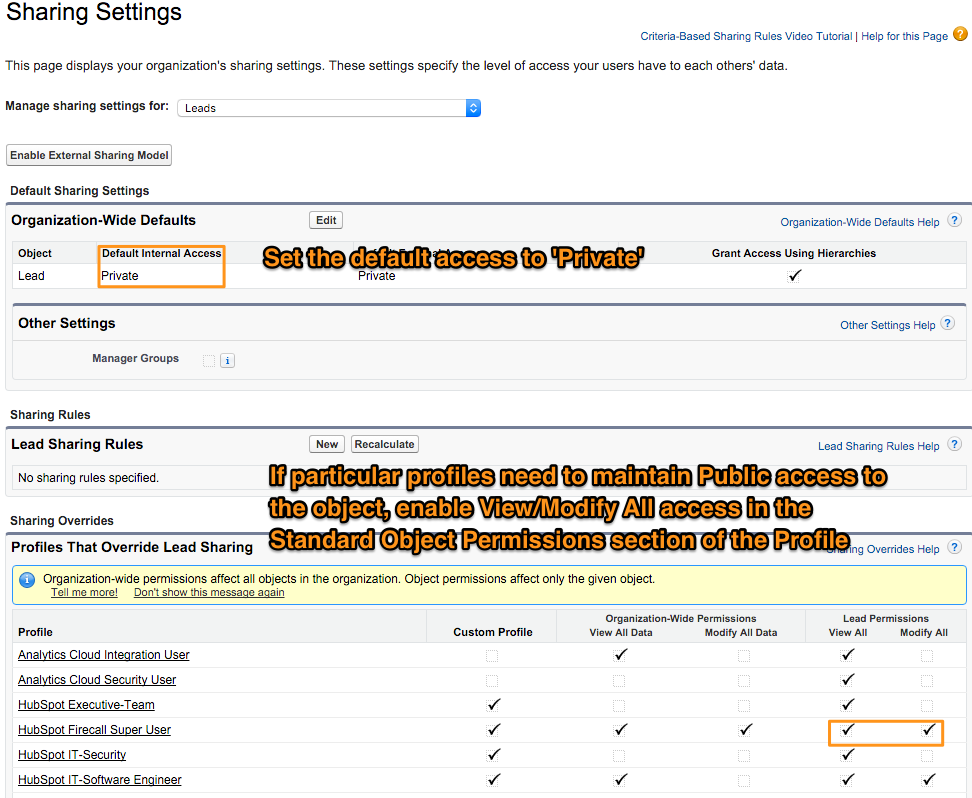Click the View All Data column header

[x=621, y=632]
